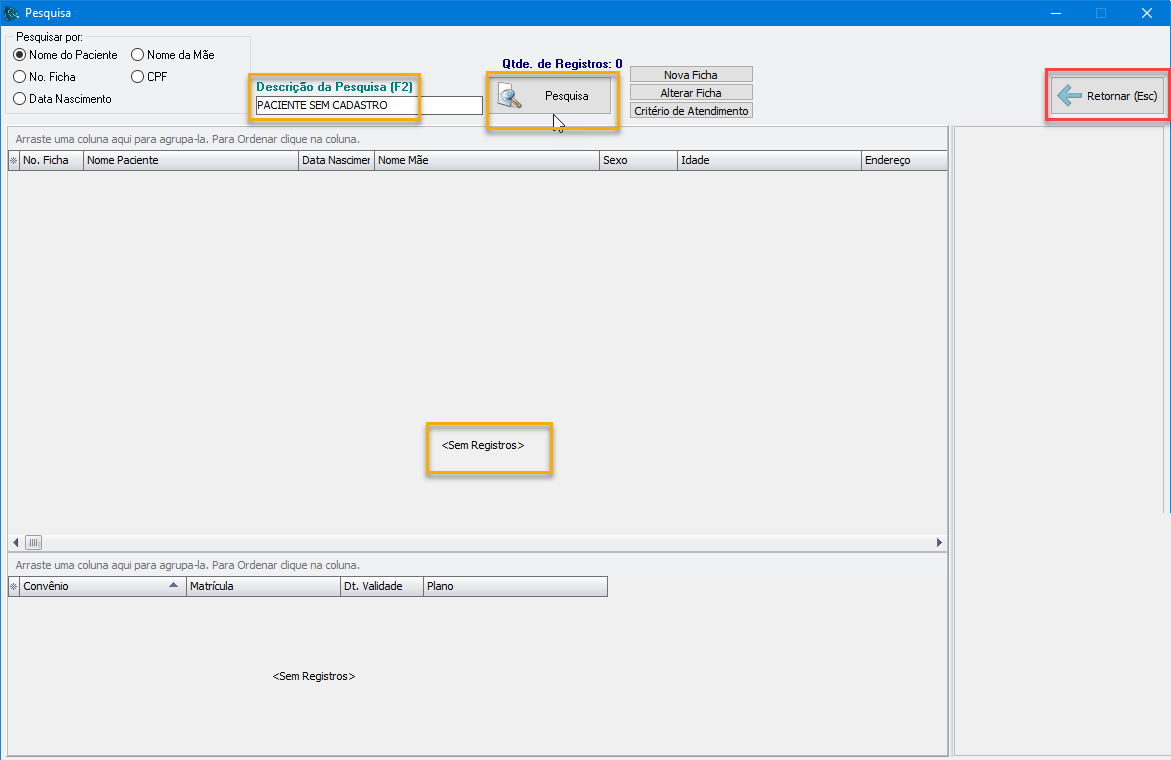Sort by the Idade column header
The width and height of the screenshot is (1171, 760).
click(x=766, y=160)
